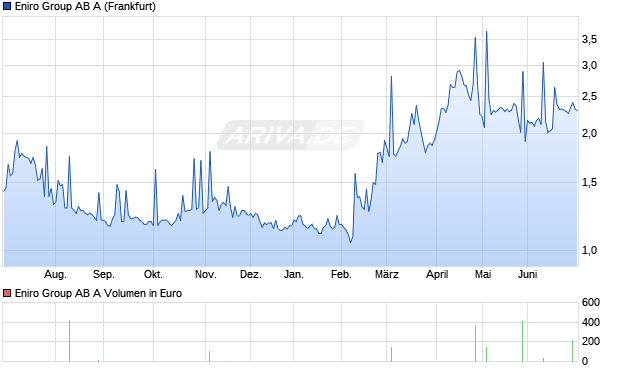Click the 1,5 price axis value

click(x=589, y=182)
